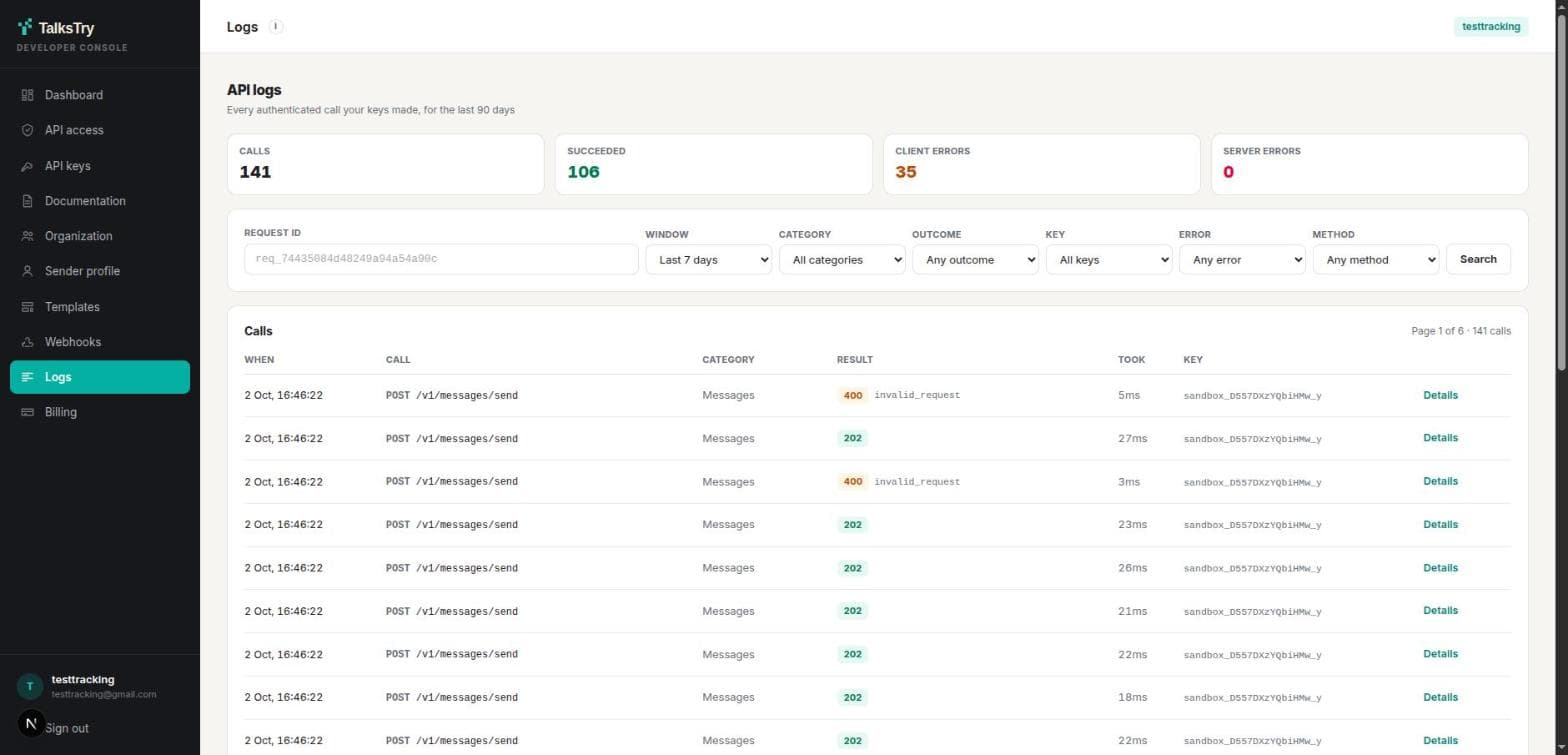Open Details for the 21ms call
1568x755 pixels.
point(1440,611)
